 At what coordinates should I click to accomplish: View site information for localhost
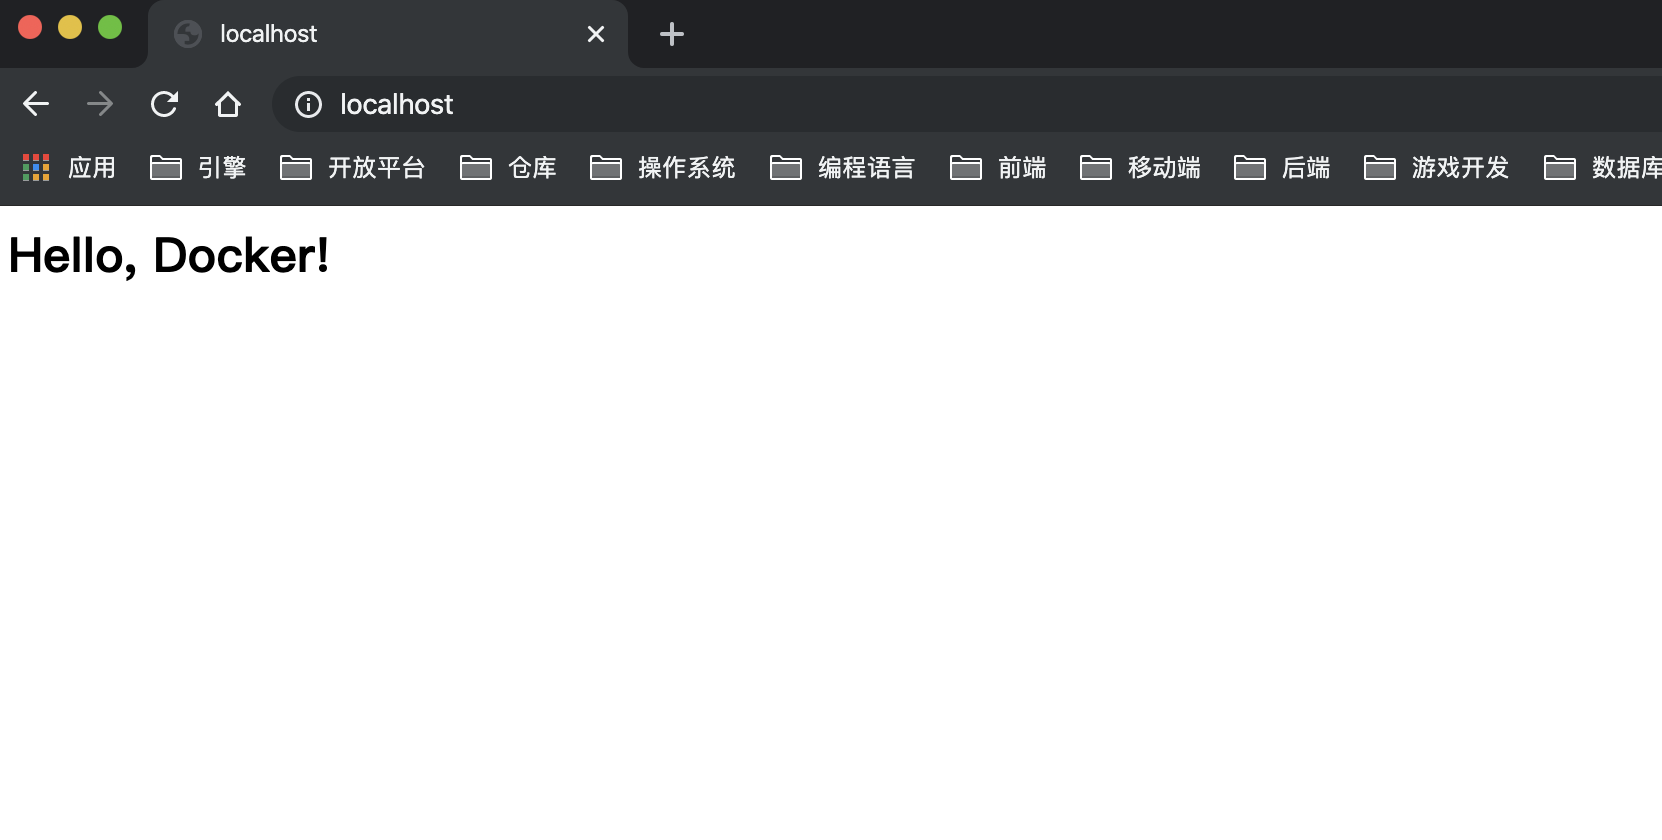308,104
